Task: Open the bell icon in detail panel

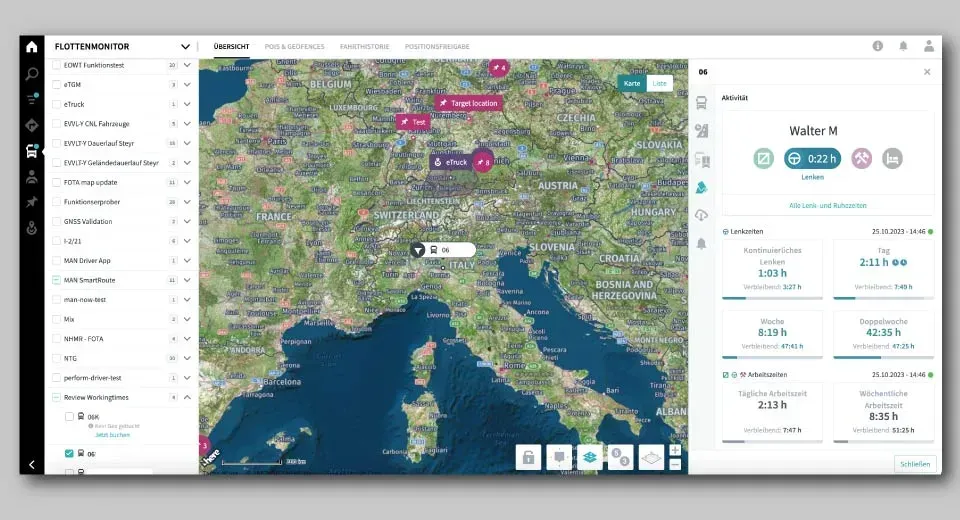Action: 702,244
